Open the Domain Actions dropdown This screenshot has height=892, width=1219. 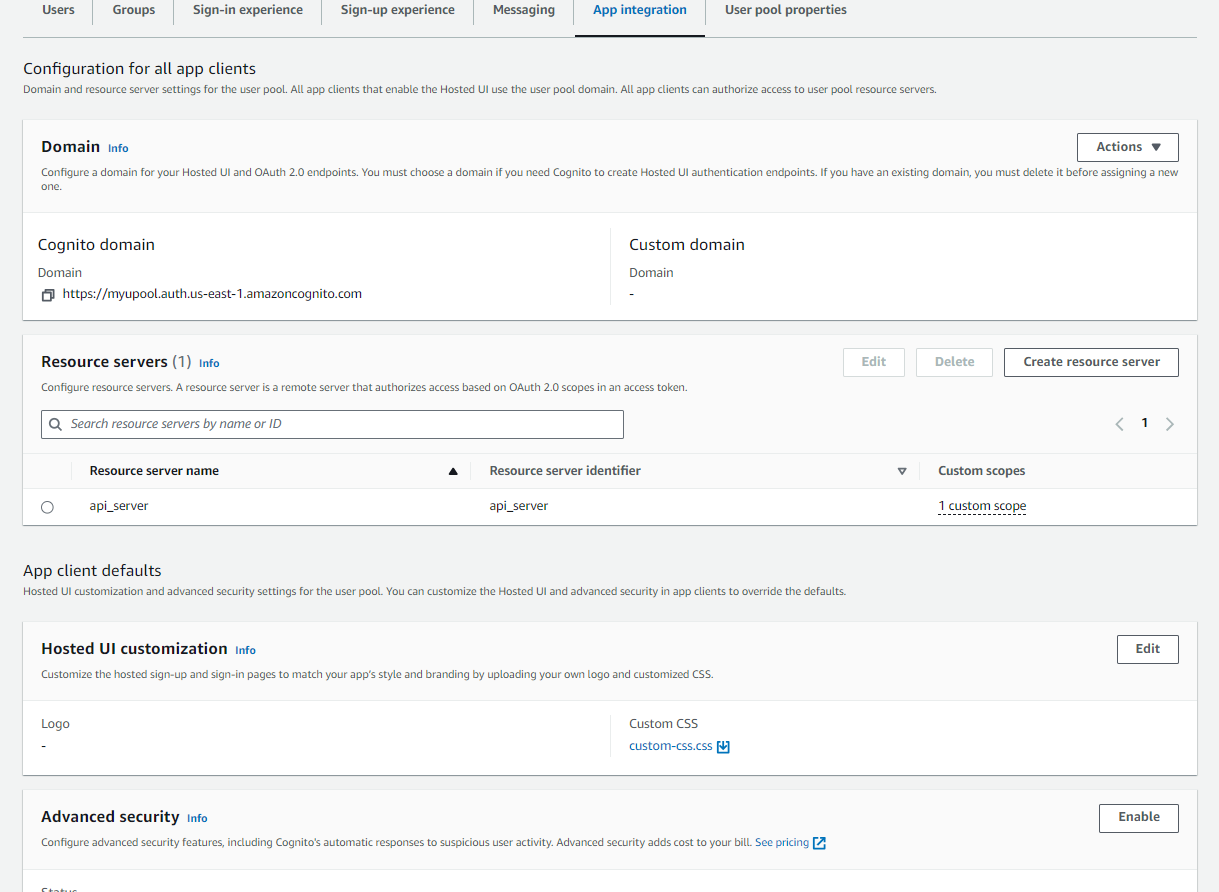1127,147
